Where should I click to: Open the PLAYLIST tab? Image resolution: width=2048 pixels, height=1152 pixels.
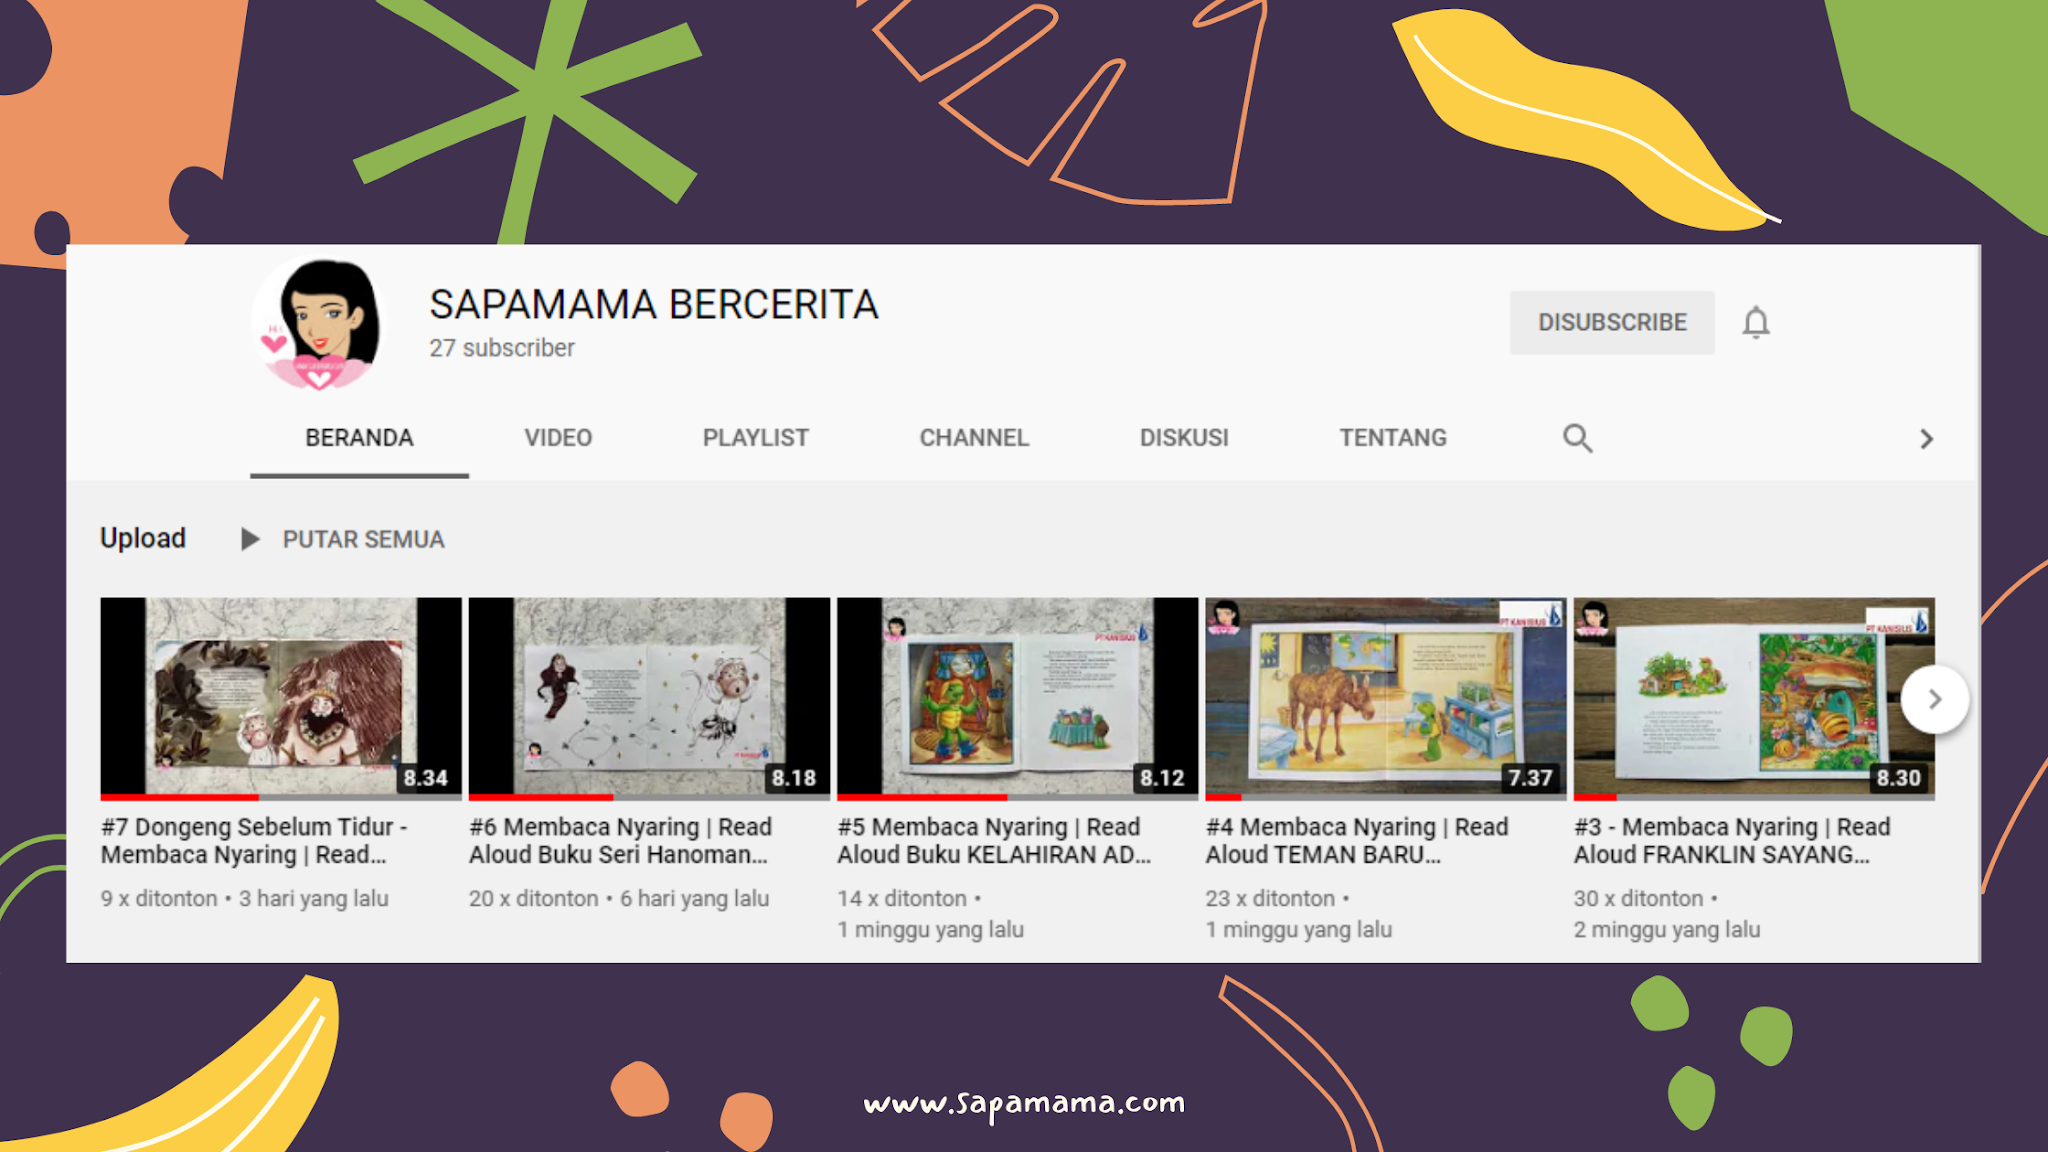tap(755, 438)
